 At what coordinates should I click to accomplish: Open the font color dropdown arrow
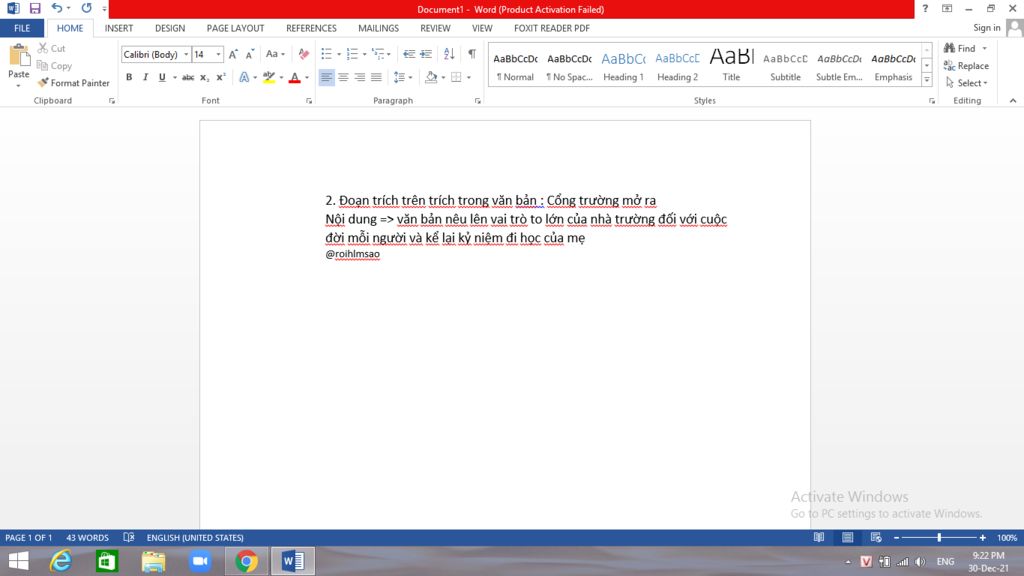coord(307,77)
